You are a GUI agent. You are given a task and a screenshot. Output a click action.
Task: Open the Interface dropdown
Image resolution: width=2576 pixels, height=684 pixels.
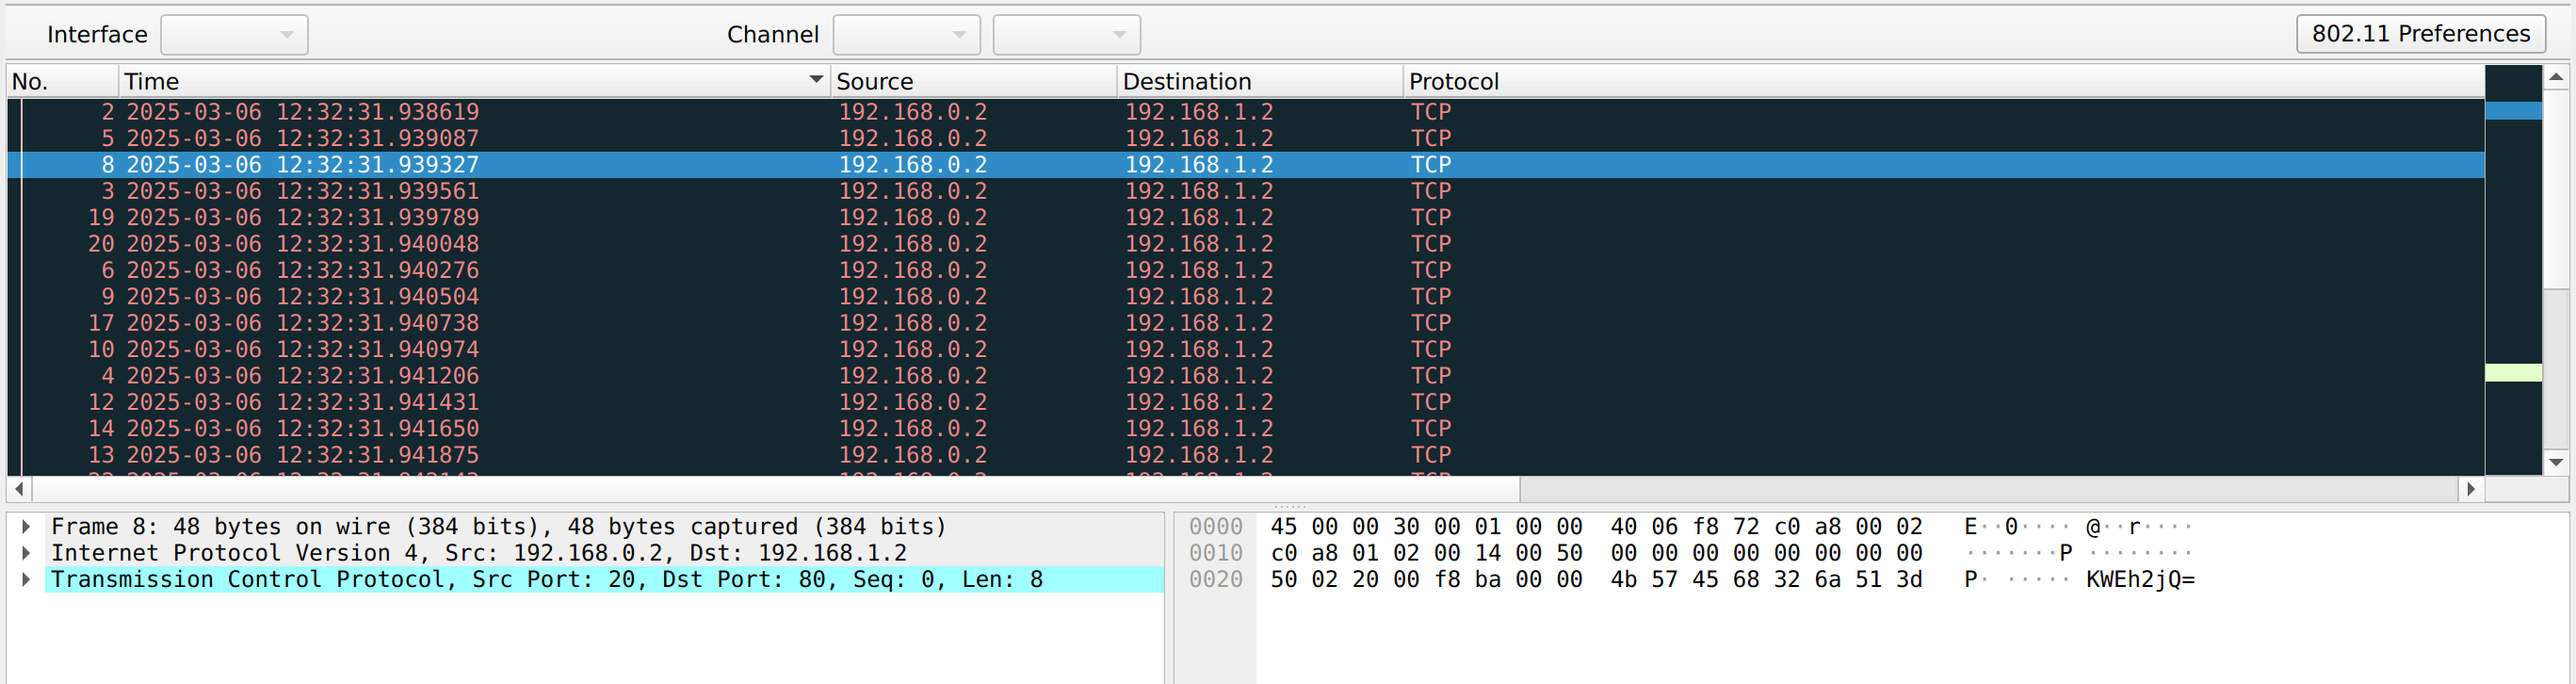(234, 35)
